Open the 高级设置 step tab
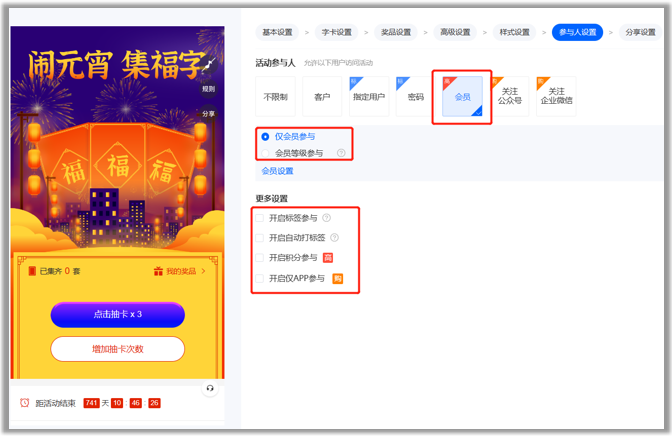 tap(455, 32)
